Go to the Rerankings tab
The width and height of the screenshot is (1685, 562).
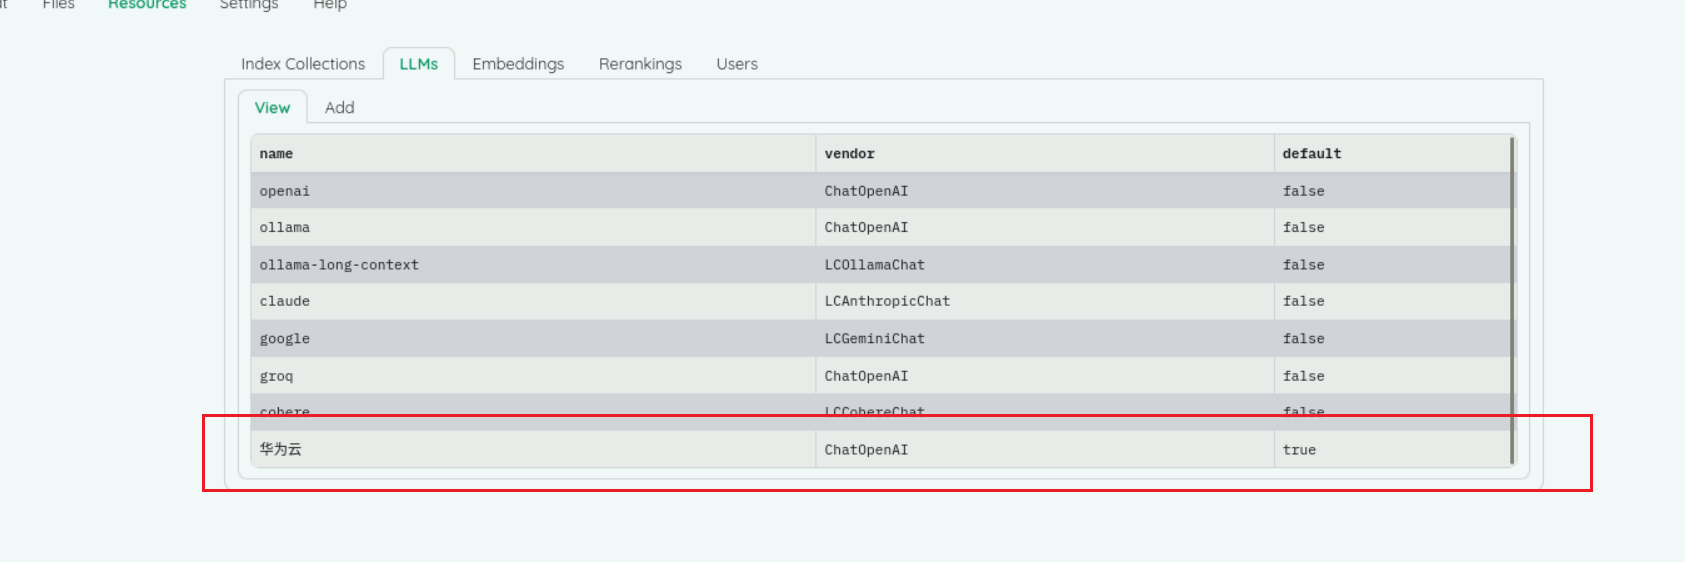click(640, 64)
